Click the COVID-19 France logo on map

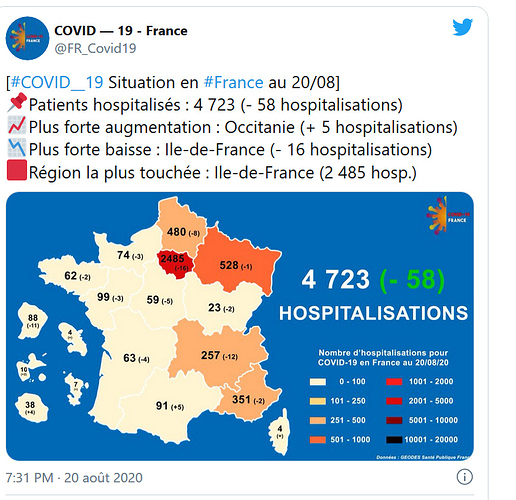coord(448,215)
